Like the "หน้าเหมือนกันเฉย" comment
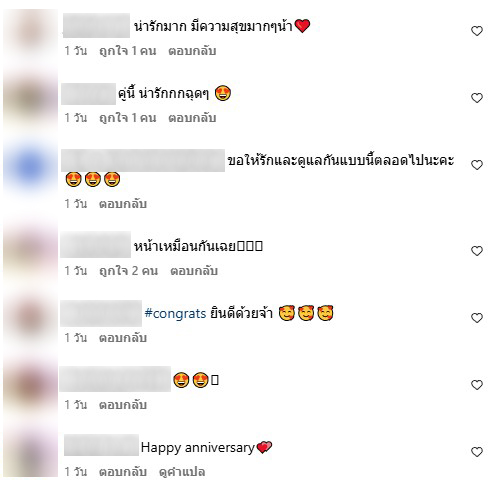This screenshot has width=494, height=493. (477, 251)
